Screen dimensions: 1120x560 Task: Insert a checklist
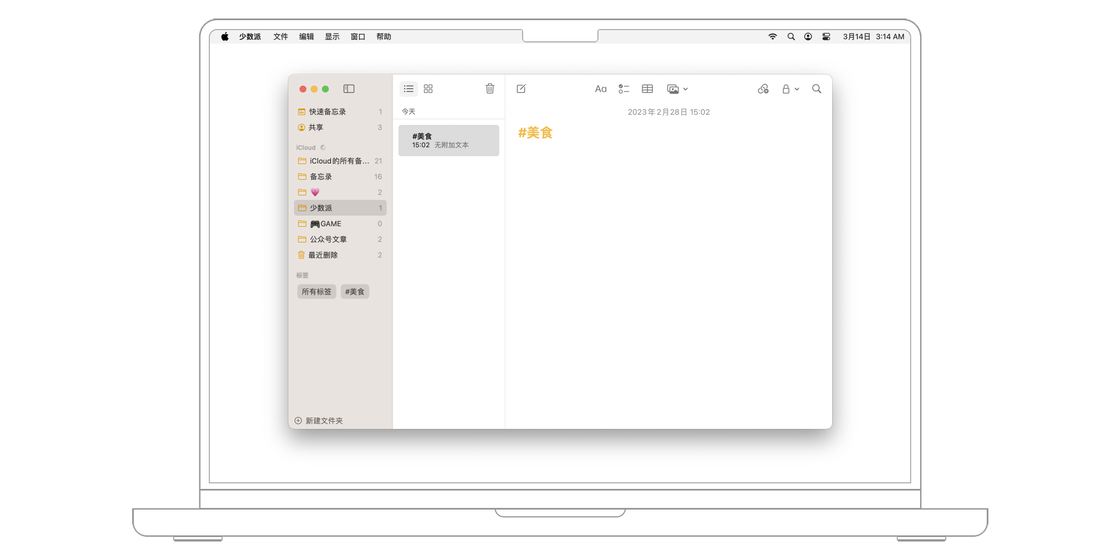click(x=624, y=89)
